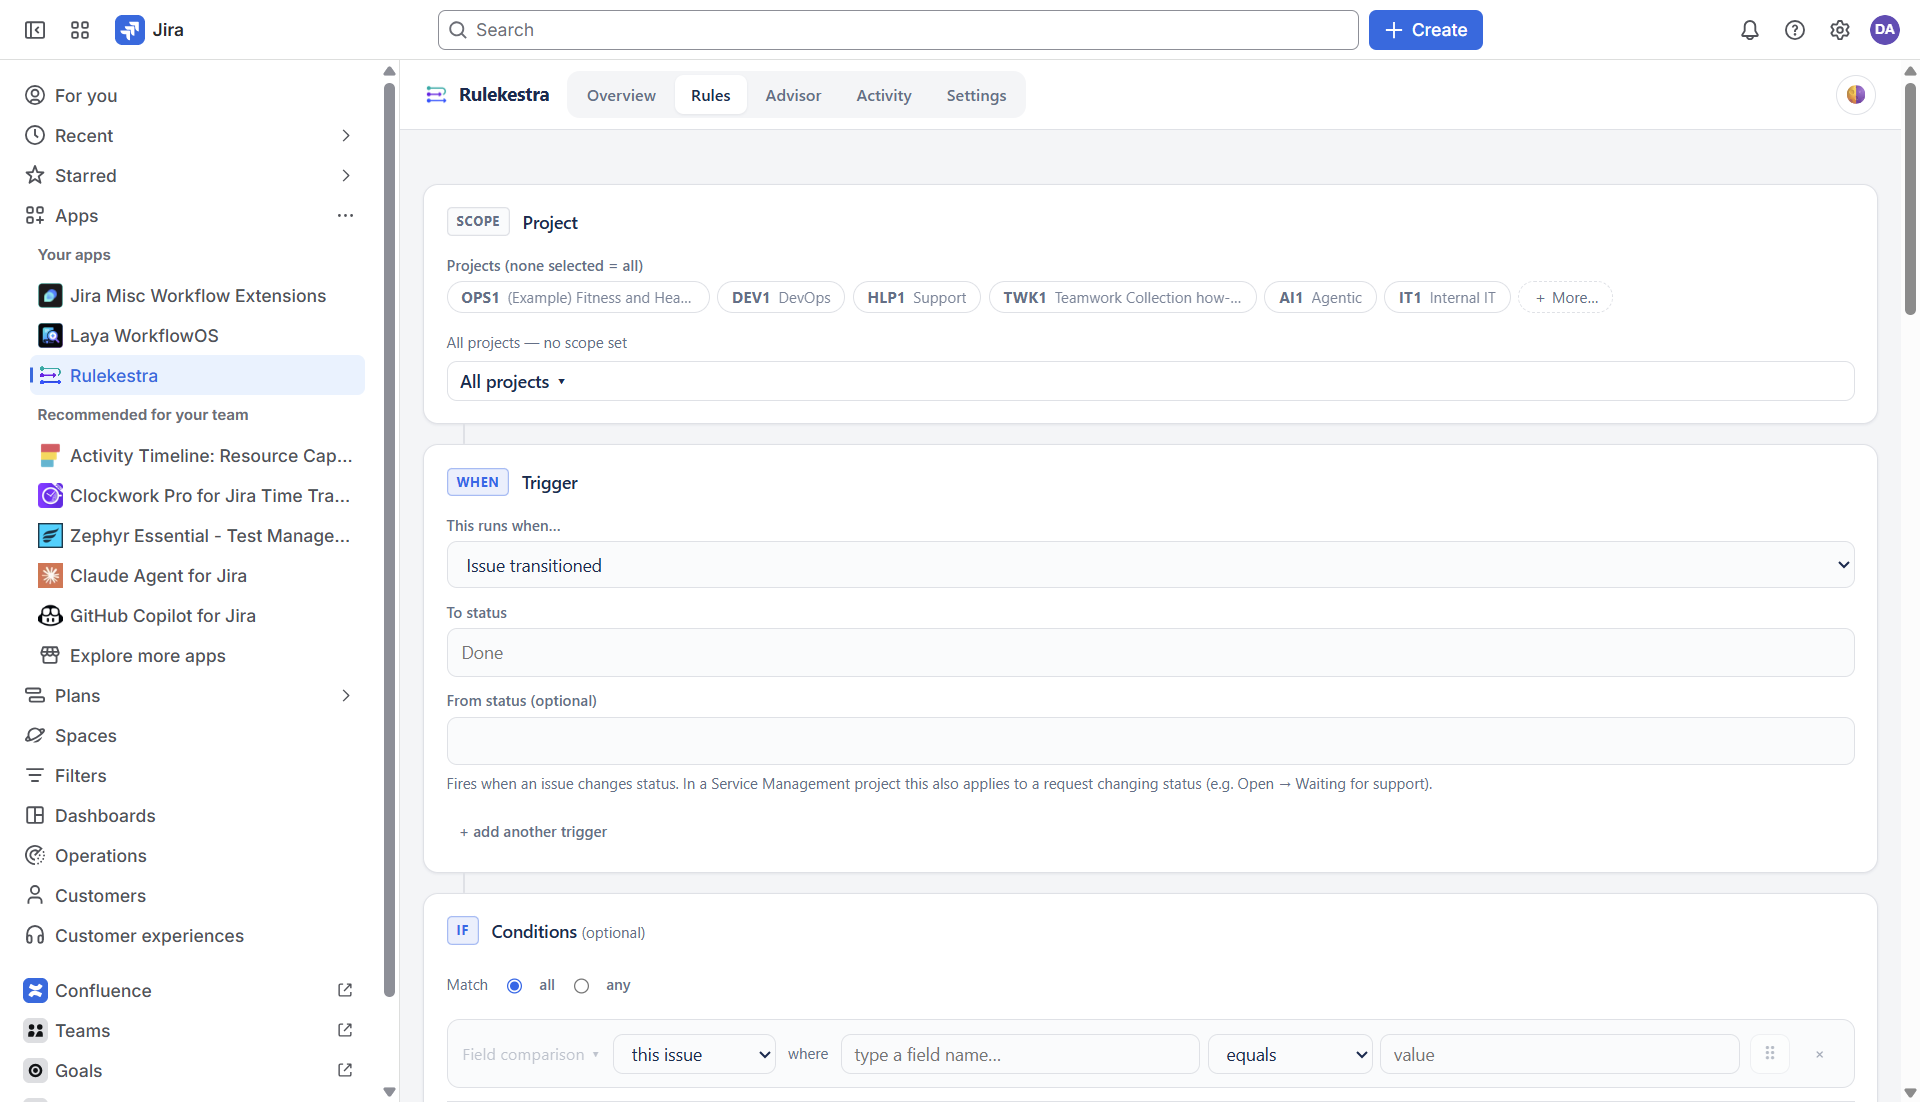Open the DA profile avatar
Image resolution: width=1920 pixels, height=1102 pixels.
tap(1885, 30)
